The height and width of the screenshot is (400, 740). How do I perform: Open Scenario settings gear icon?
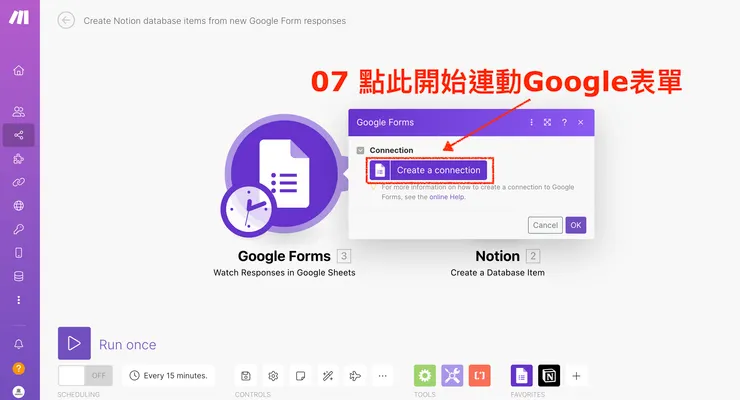pos(273,376)
